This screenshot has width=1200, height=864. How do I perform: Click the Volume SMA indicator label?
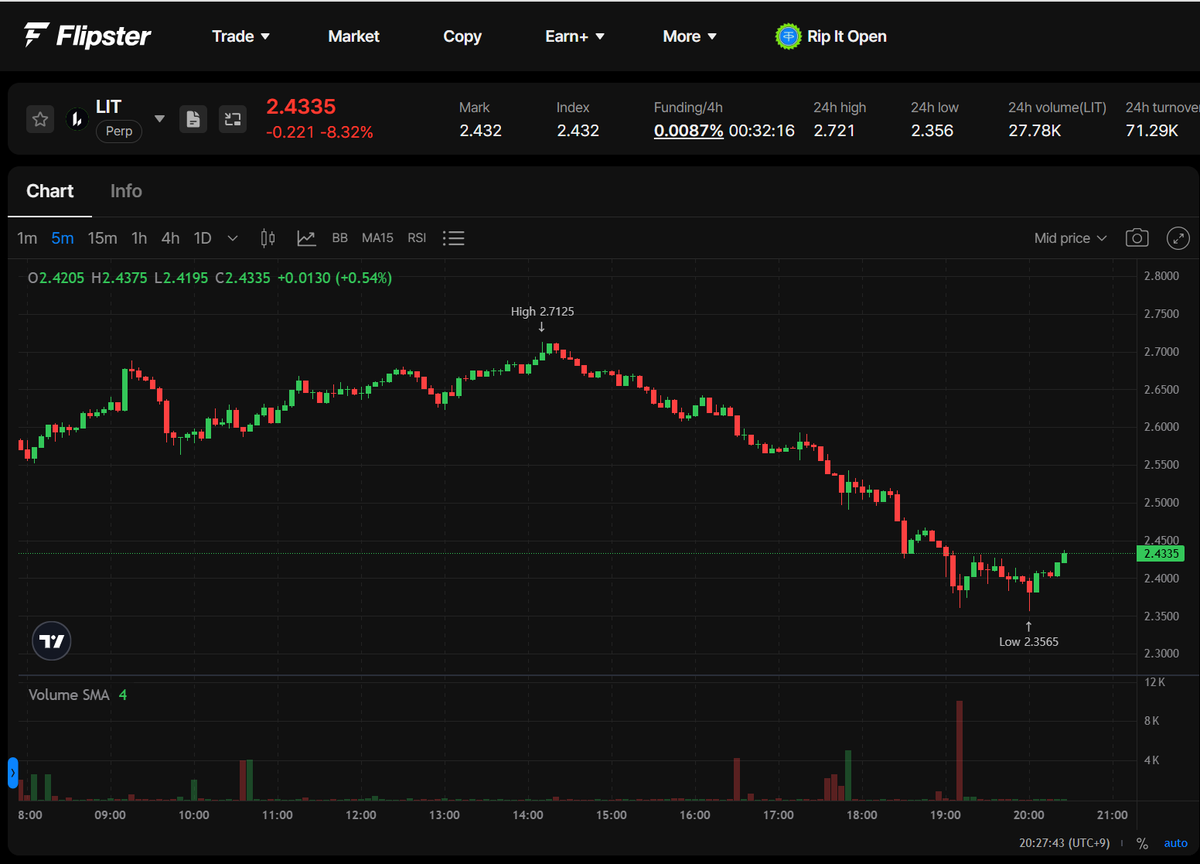(x=70, y=695)
